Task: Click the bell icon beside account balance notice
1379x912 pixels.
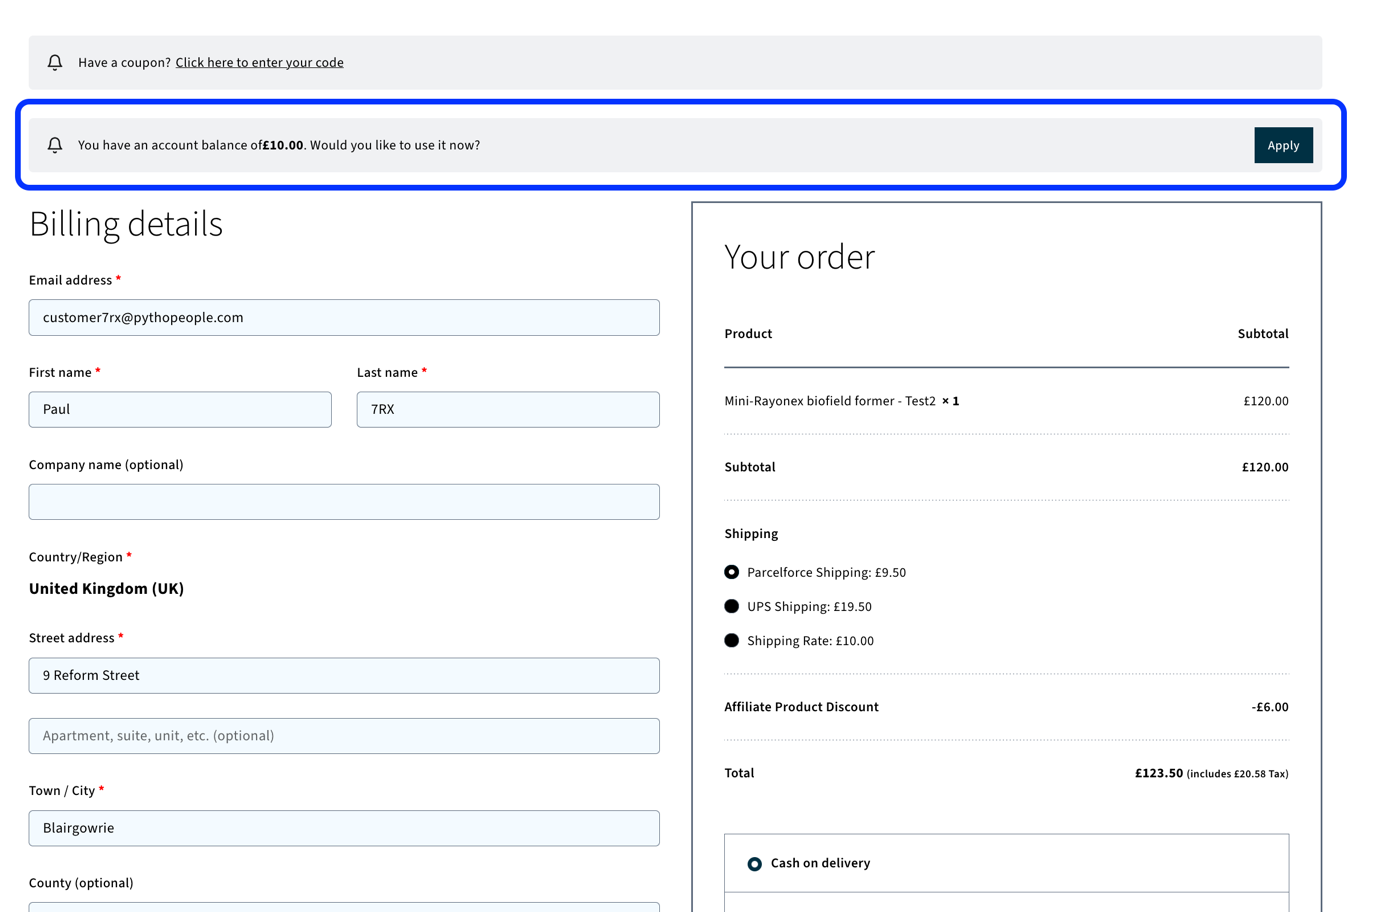Action: point(55,145)
